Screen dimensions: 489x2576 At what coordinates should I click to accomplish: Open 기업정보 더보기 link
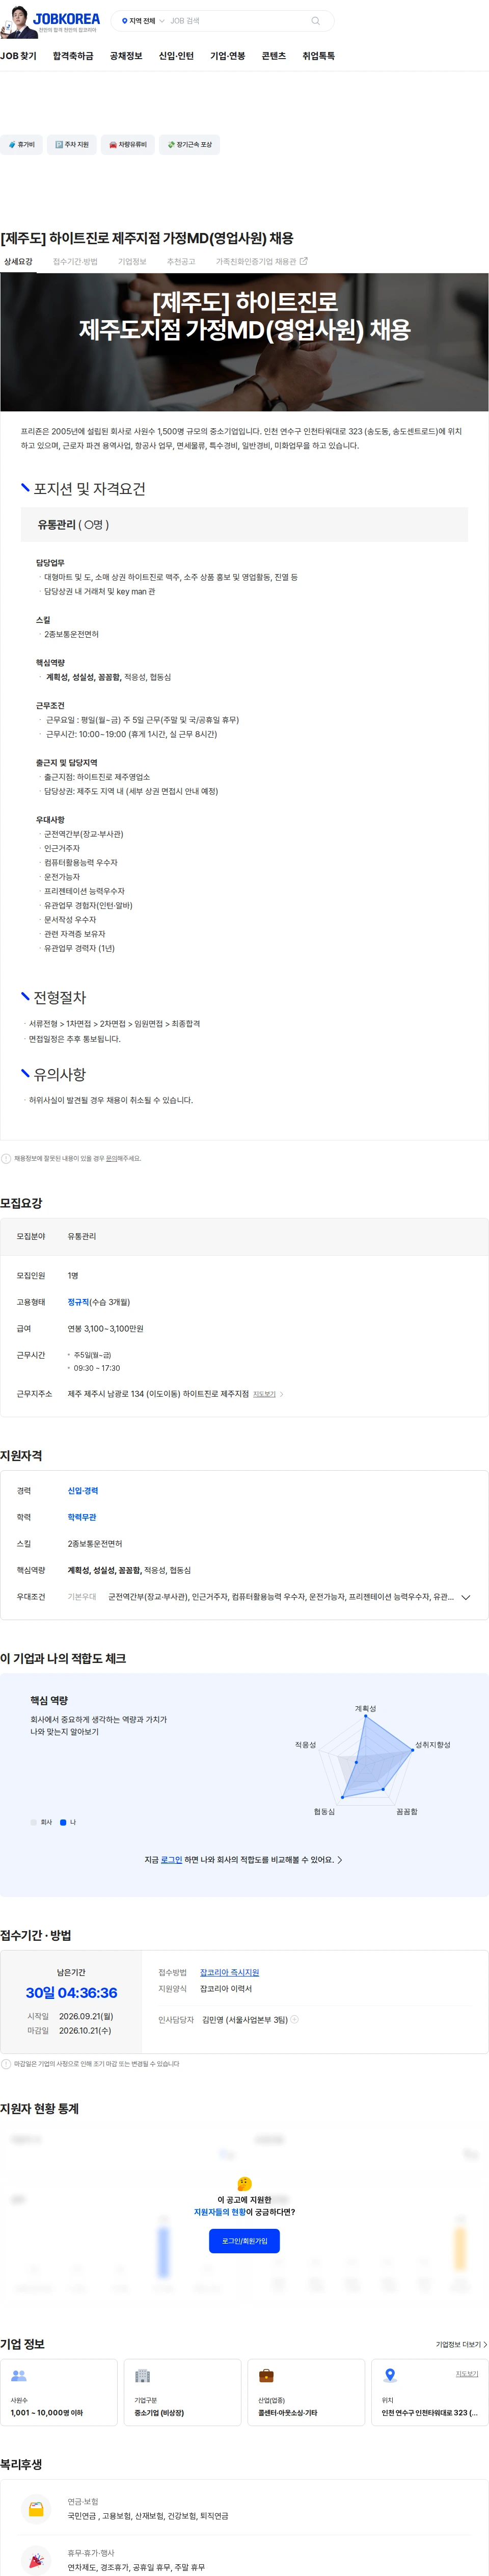pyautogui.click(x=461, y=2344)
